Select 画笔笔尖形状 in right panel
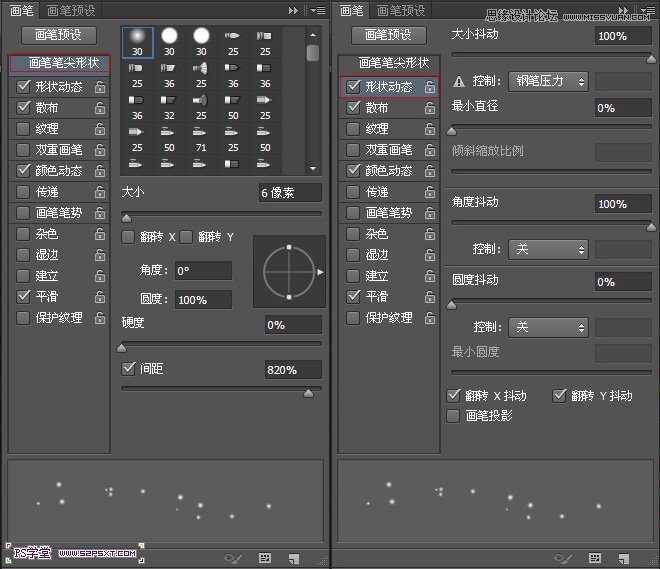The image size is (660, 569). [389, 63]
